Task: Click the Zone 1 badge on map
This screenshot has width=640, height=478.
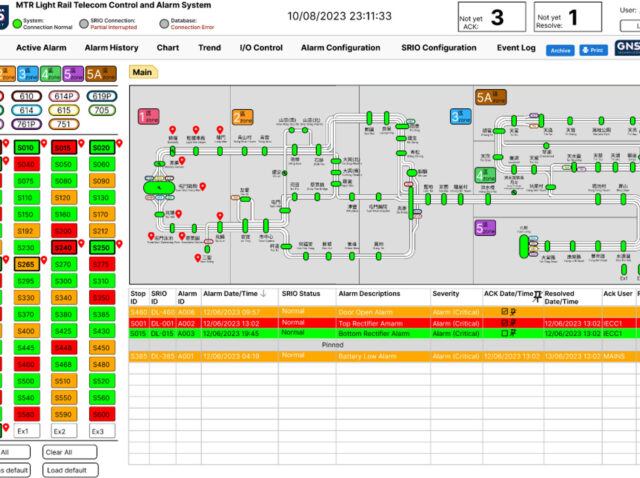Action: 148,117
